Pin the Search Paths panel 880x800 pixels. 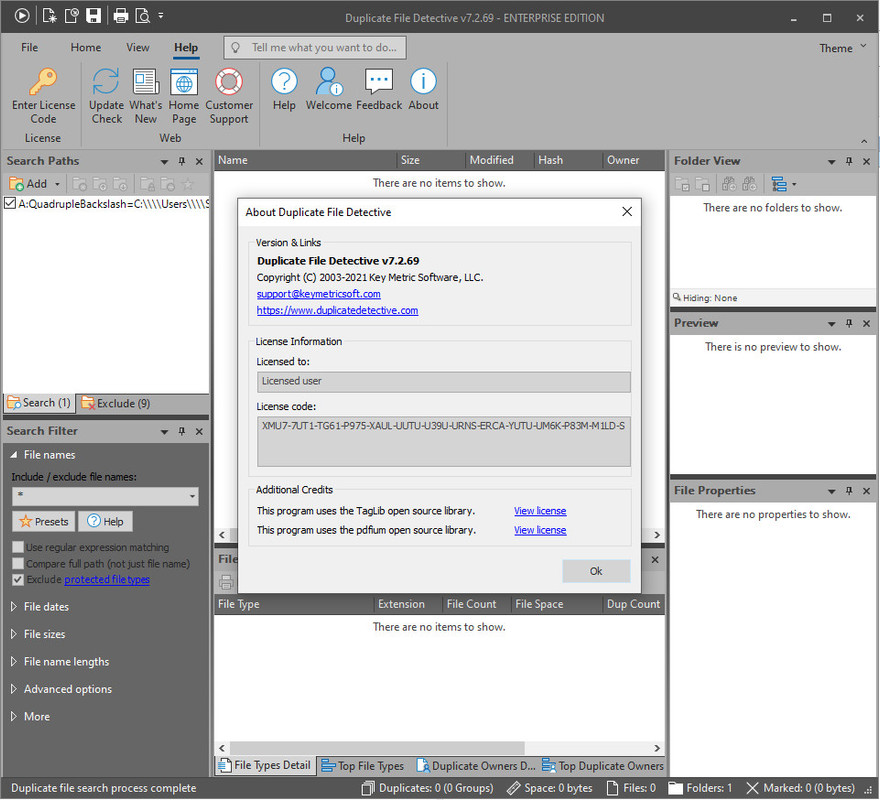tap(182, 162)
